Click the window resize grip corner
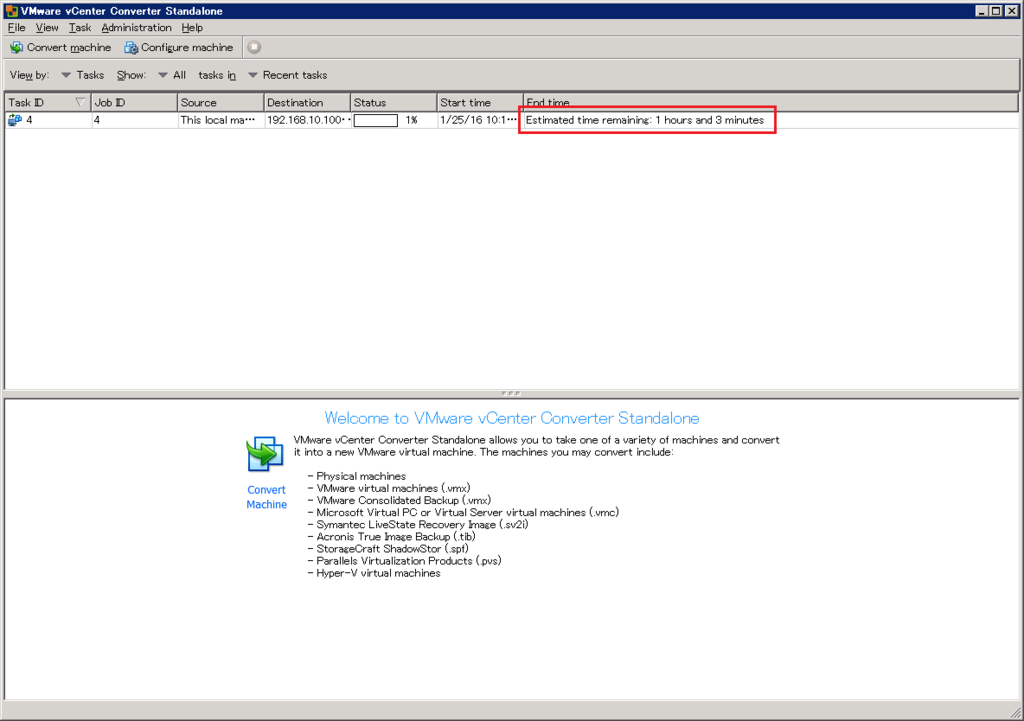1024x721 pixels. point(1016,713)
